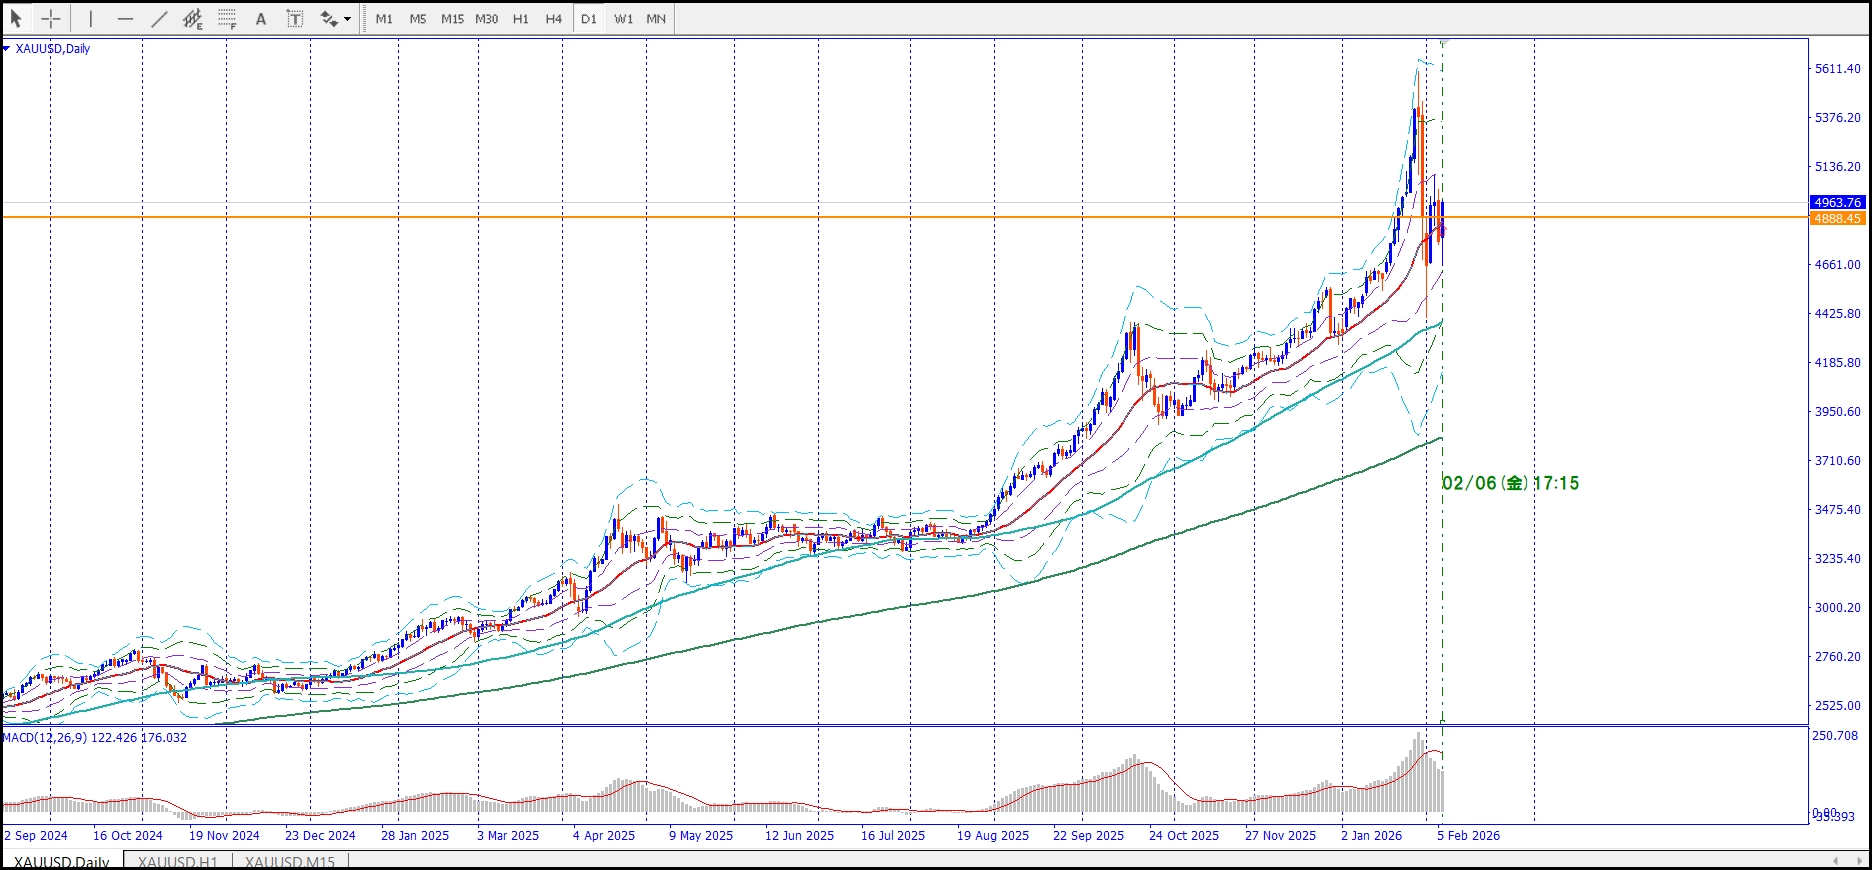Switch to the XAUUSD,H1 chart tab
Viewport: 1872px width, 870px height.
[x=177, y=862]
